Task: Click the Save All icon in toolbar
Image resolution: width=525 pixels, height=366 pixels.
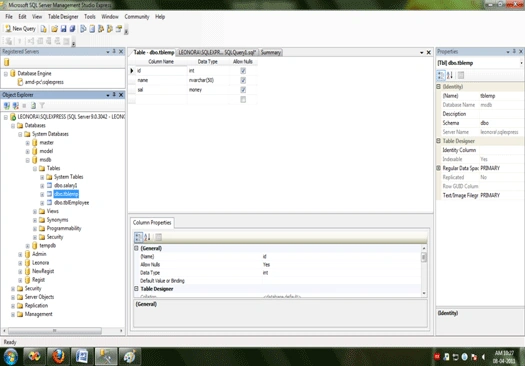Action: (72, 29)
